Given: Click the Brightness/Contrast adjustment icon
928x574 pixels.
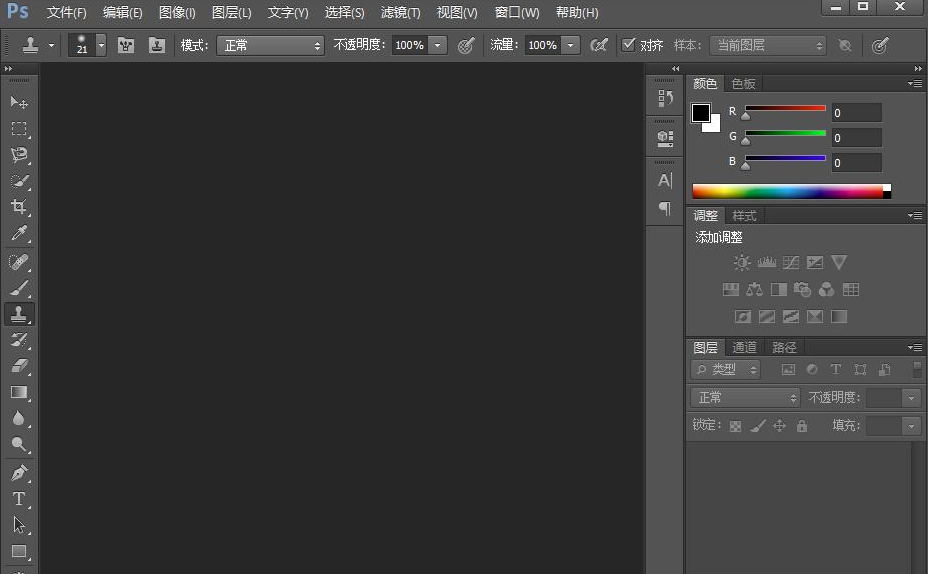Looking at the screenshot, I should point(742,263).
